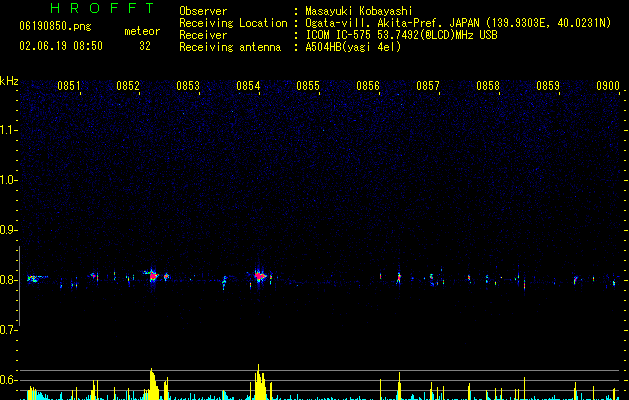Image resolution: width=629 pixels, height=400 pixels.
Task: Click the strong meteor echo at 0854
Action: pyautogui.click(x=260, y=276)
